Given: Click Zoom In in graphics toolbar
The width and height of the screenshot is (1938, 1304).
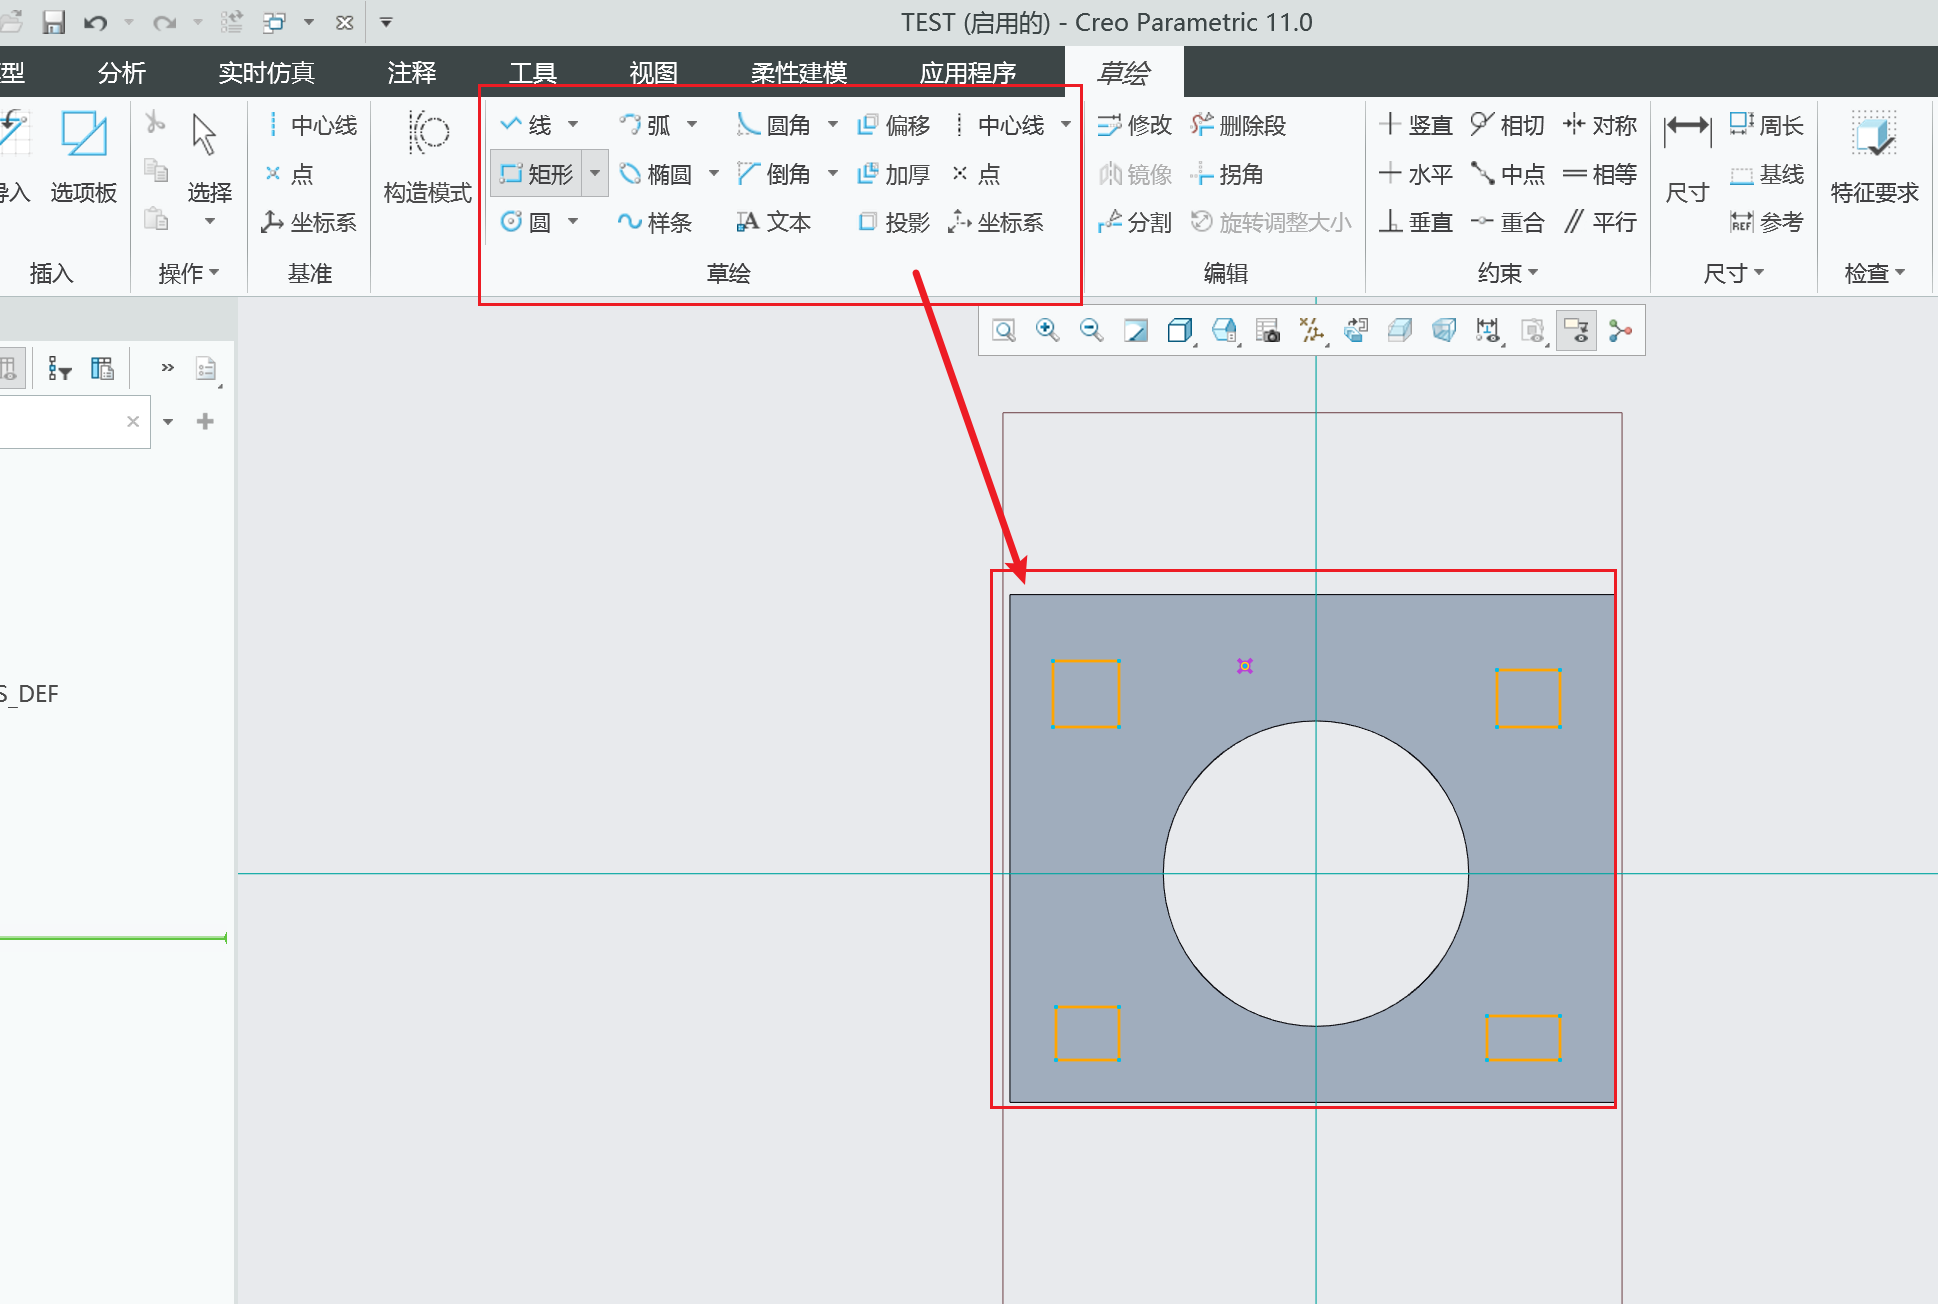Looking at the screenshot, I should click(1047, 330).
